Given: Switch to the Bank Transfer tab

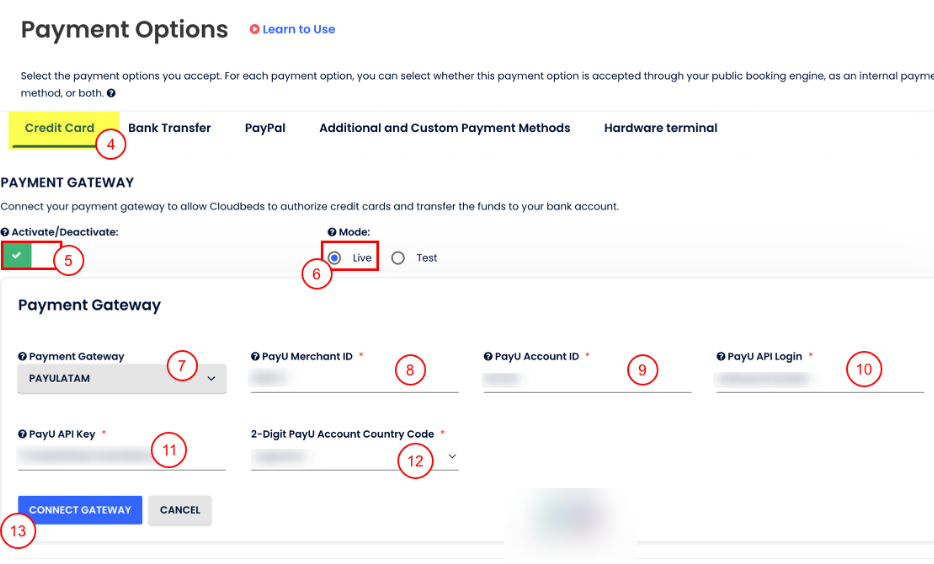Looking at the screenshot, I should pyautogui.click(x=169, y=128).
